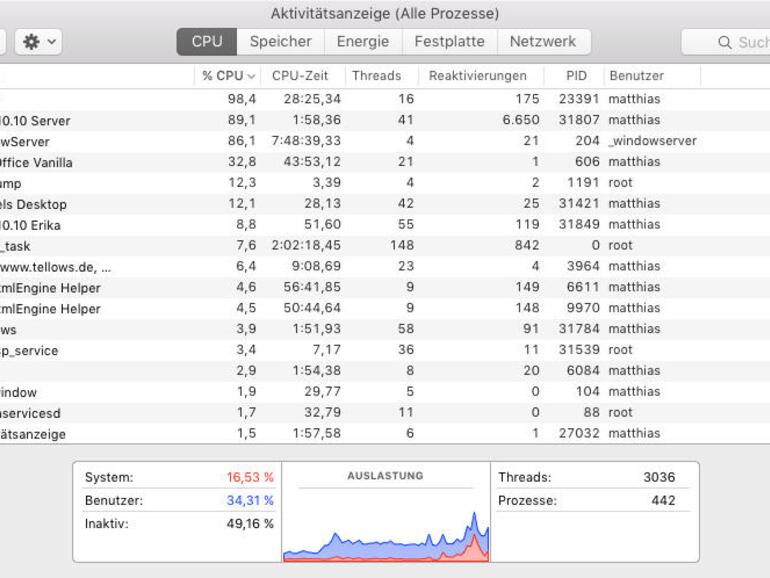
Task: Sort by the CPU-Zeit column header
Action: click(x=299, y=76)
